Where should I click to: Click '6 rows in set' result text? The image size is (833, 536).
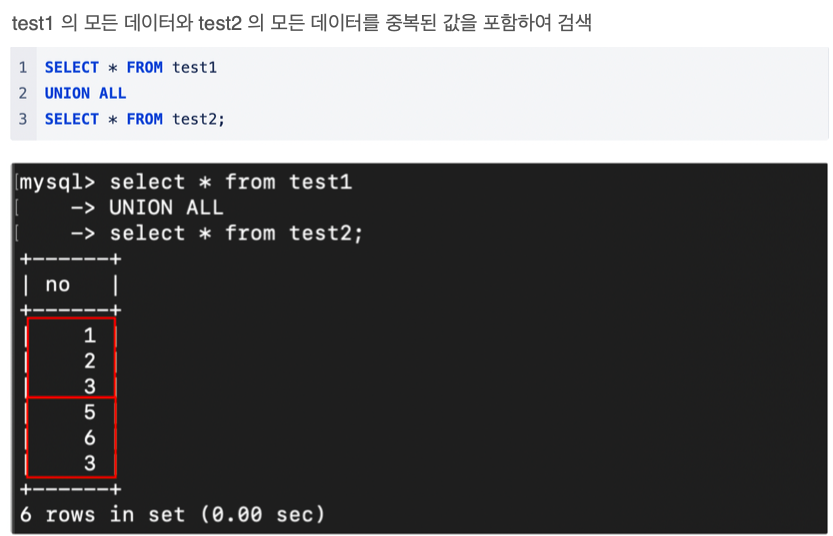pyautogui.click(x=103, y=514)
